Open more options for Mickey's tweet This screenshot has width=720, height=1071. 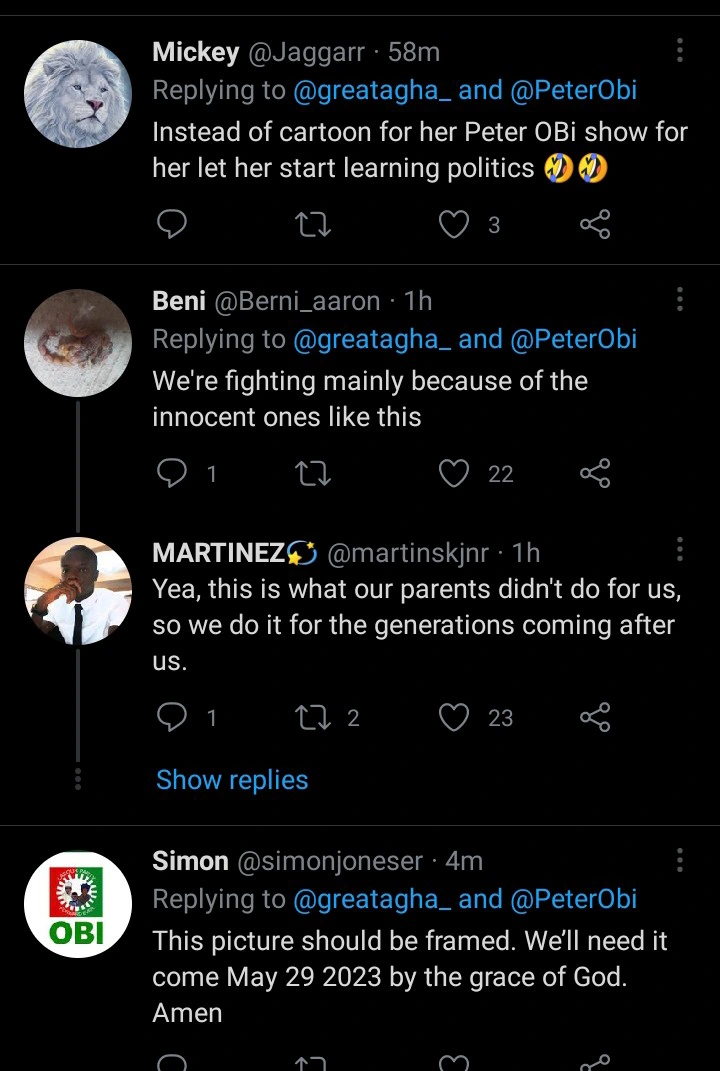tap(680, 51)
